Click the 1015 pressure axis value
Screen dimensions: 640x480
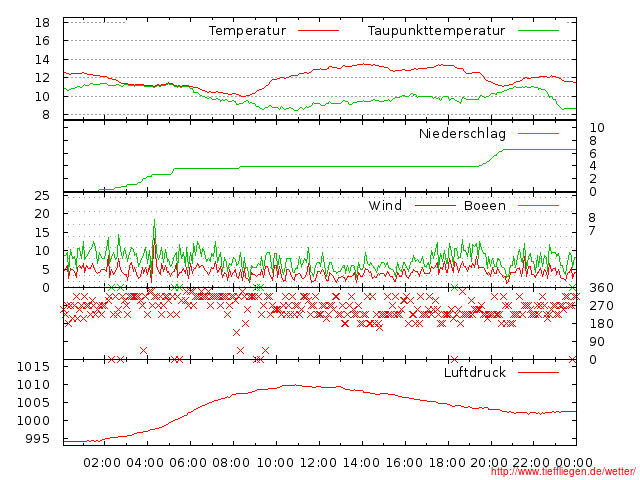(33, 367)
